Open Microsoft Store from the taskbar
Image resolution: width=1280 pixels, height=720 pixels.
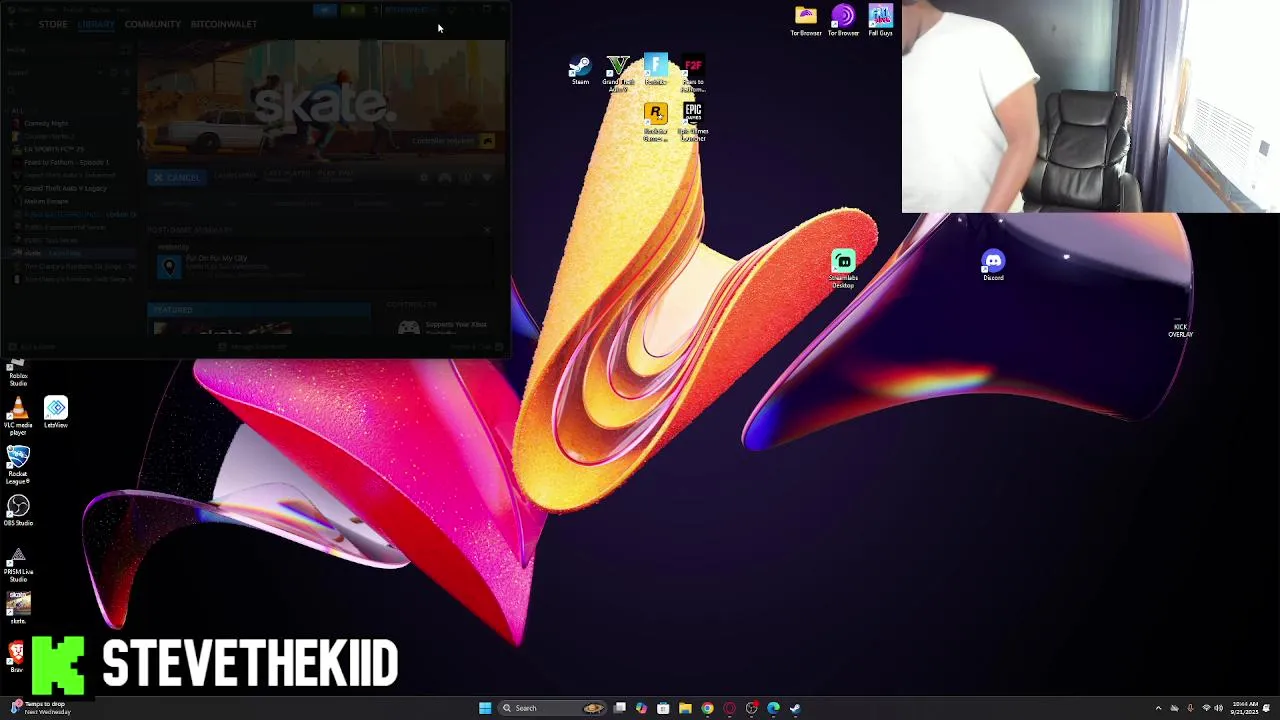click(663, 708)
